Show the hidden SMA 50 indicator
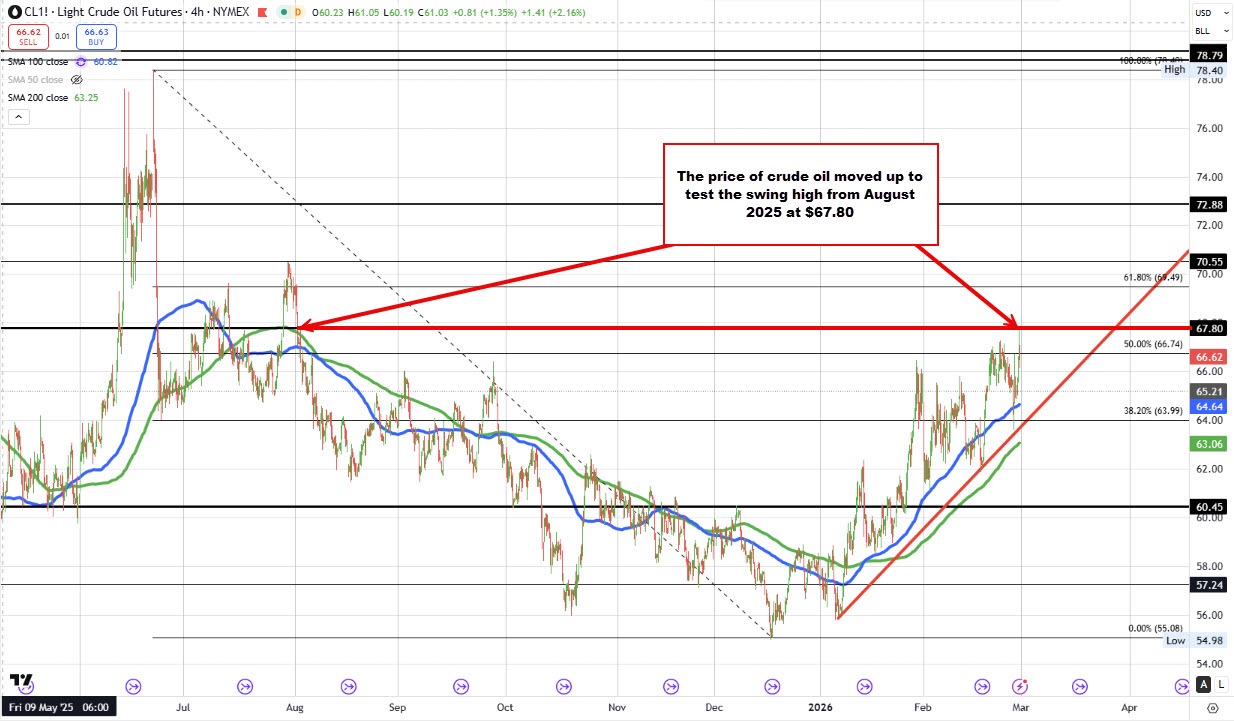This screenshot has width=1234, height=721. pyautogui.click(x=76, y=80)
